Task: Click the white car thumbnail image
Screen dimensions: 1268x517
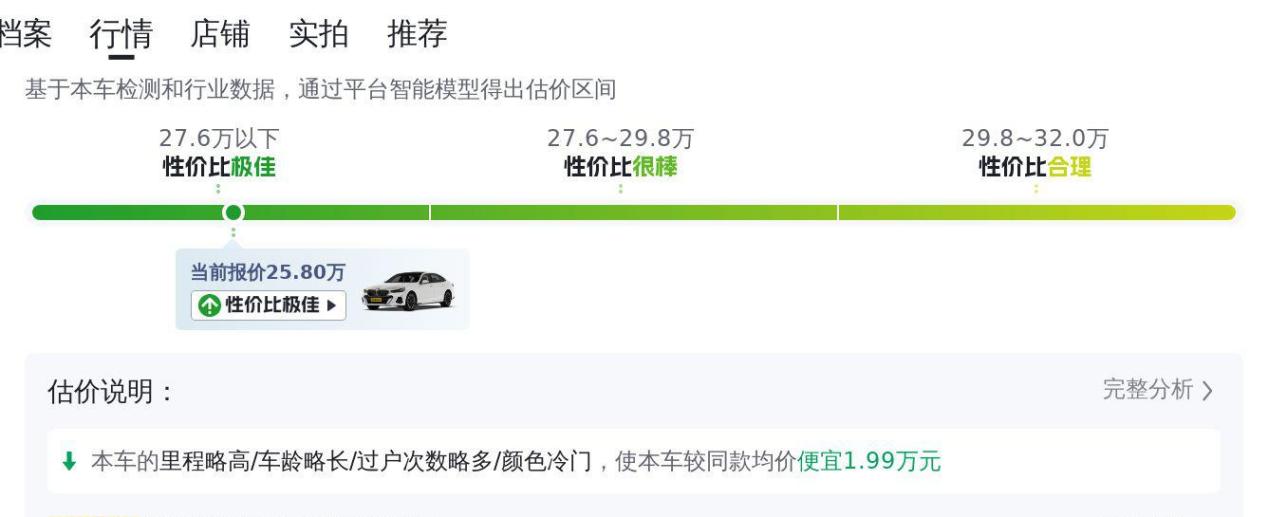Action: (408, 290)
